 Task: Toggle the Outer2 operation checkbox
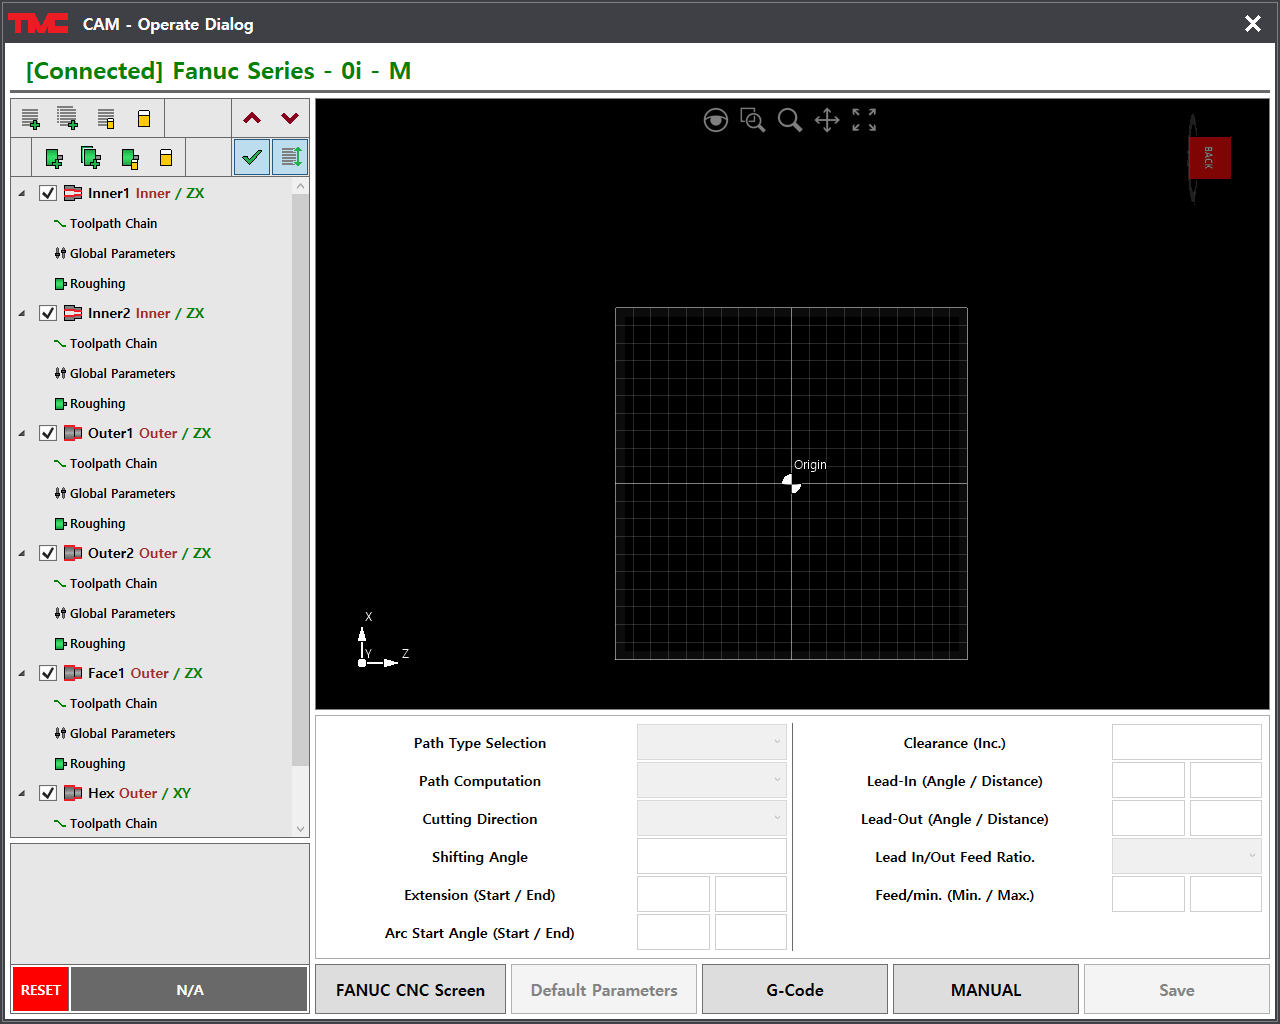(x=48, y=553)
